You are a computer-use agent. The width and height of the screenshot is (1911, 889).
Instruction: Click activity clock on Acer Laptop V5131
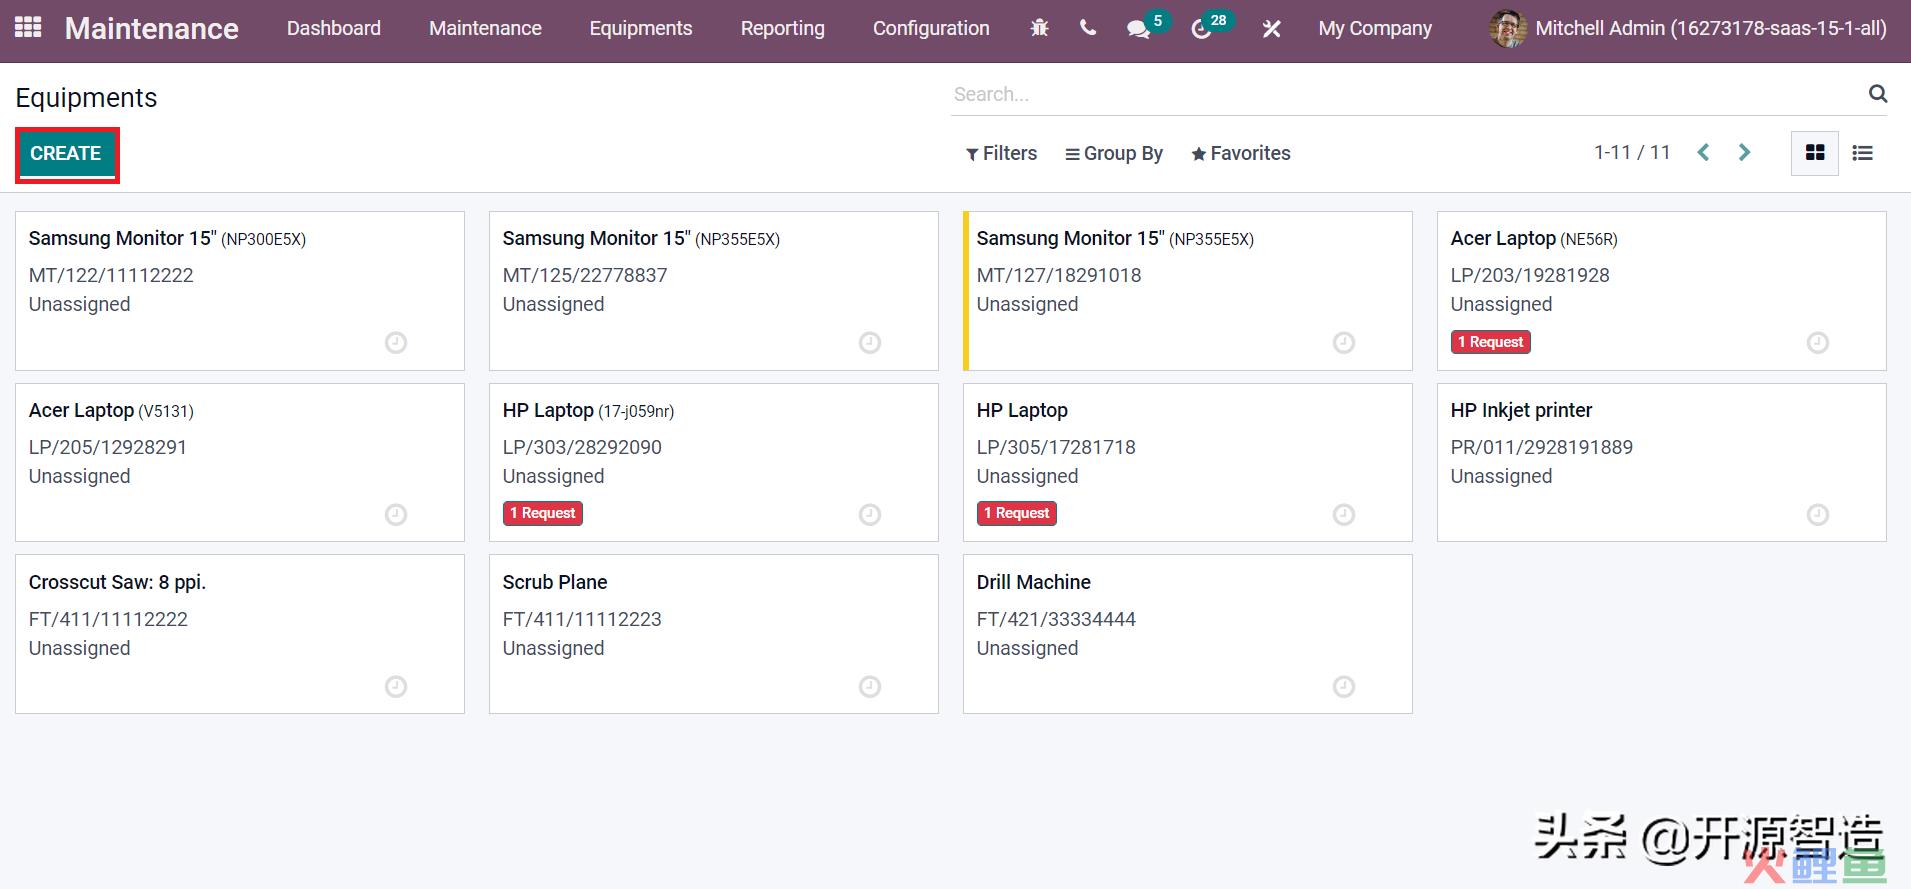[396, 515]
